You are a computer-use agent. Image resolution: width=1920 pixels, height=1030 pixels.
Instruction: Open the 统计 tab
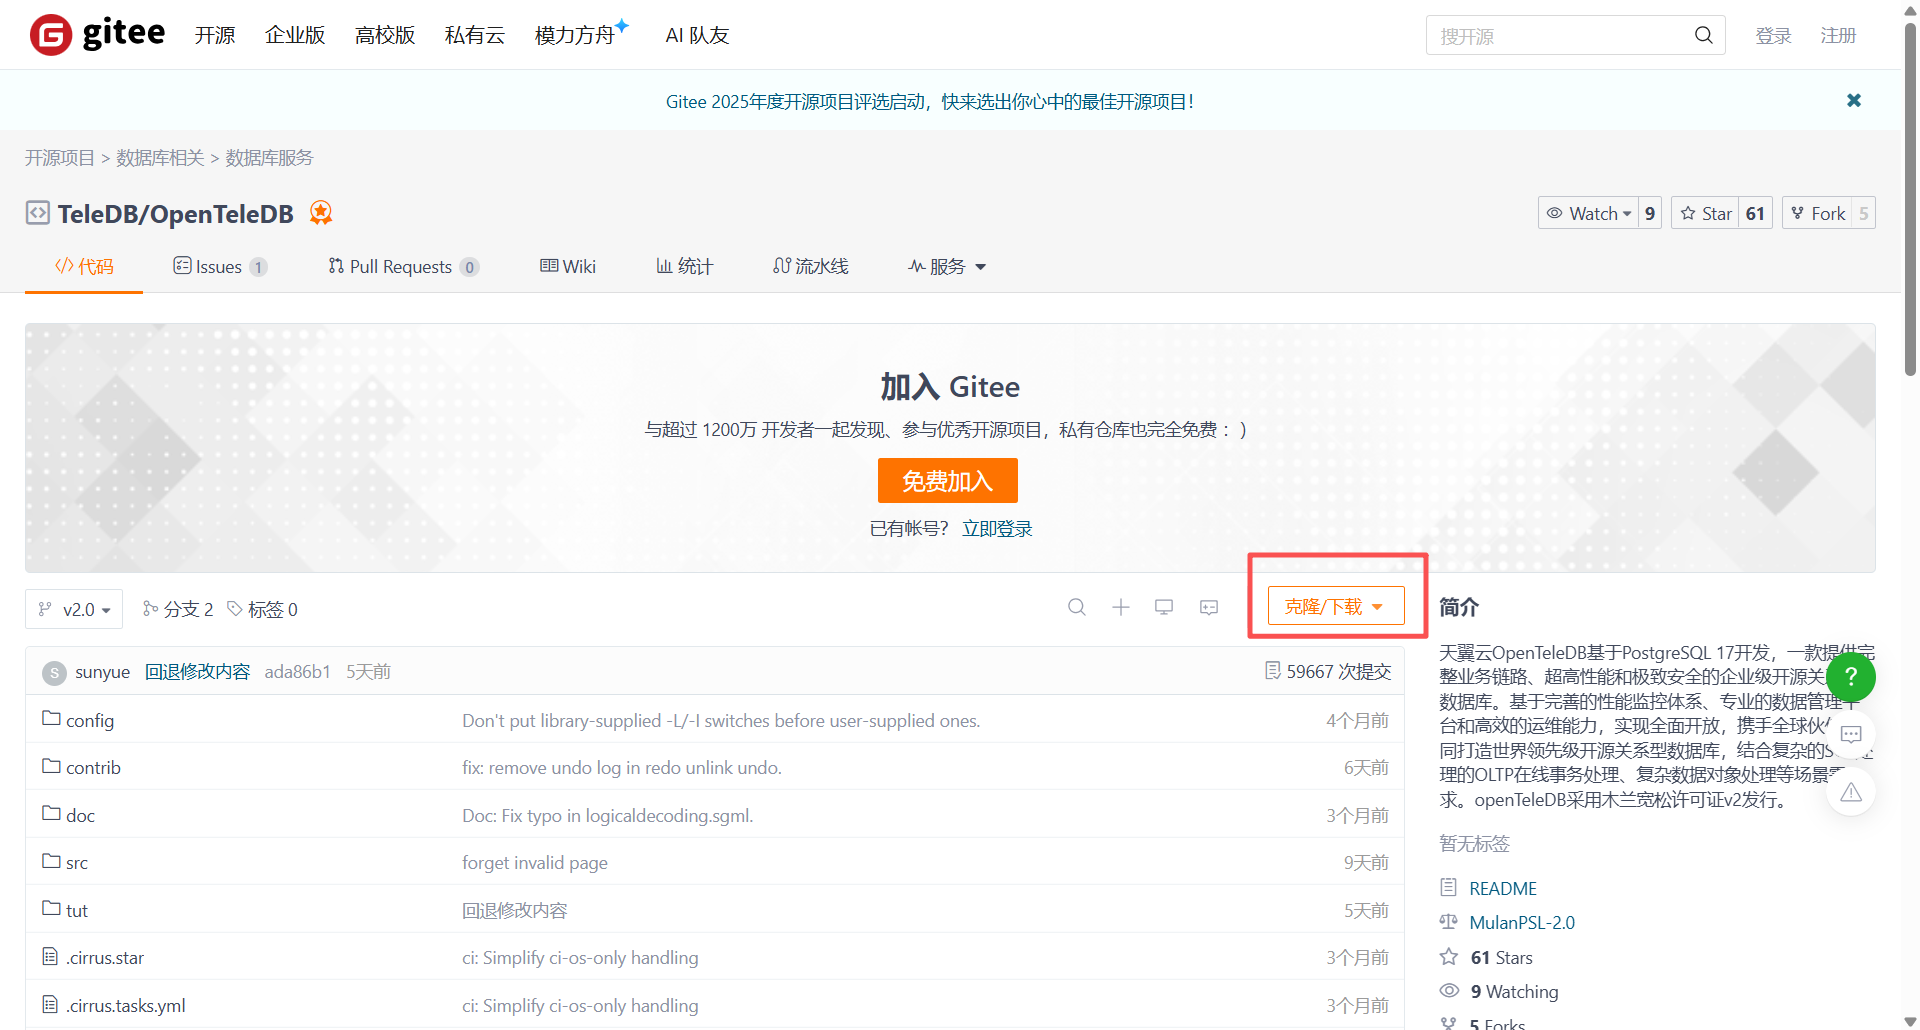click(684, 266)
